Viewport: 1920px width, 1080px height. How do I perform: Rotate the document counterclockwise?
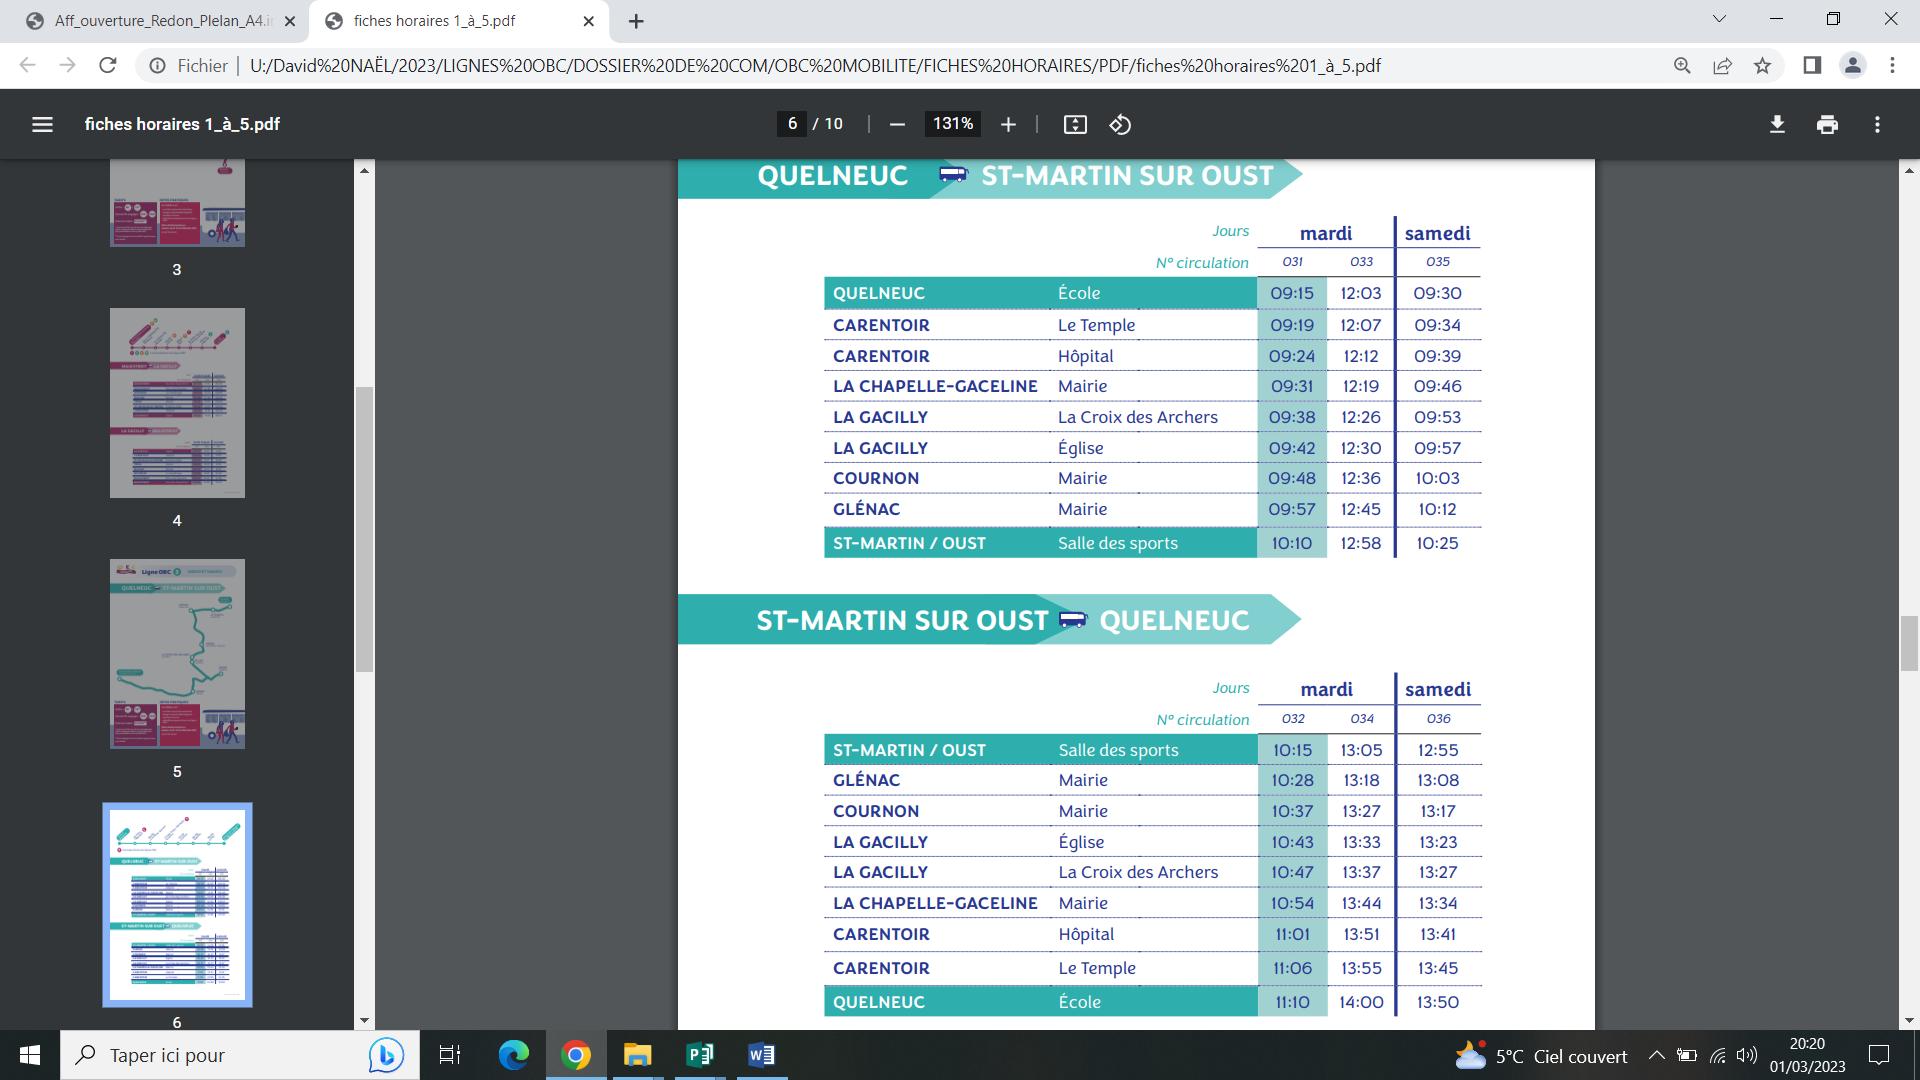(x=1120, y=124)
